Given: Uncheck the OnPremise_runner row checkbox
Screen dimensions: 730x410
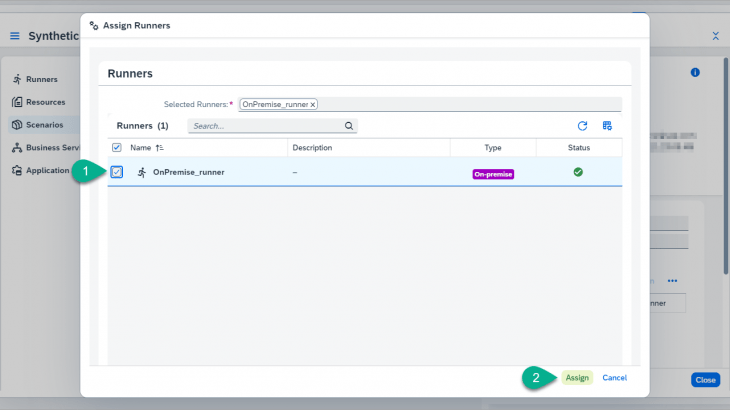Looking at the screenshot, I should pyautogui.click(x=117, y=172).
